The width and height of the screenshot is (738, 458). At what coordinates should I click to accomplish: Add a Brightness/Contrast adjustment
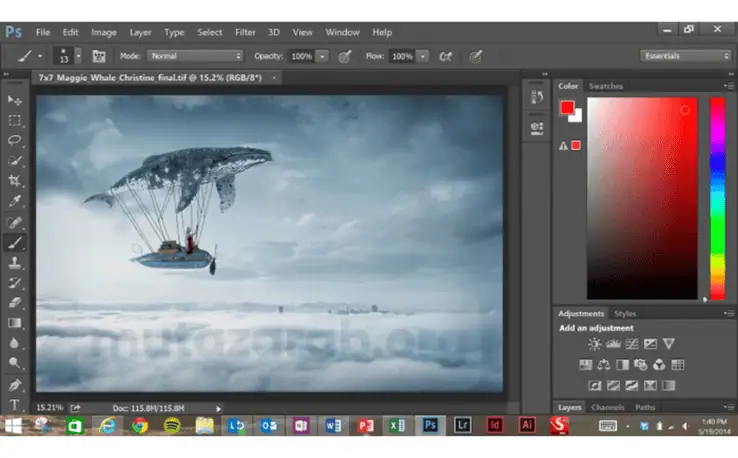[594, 344]
